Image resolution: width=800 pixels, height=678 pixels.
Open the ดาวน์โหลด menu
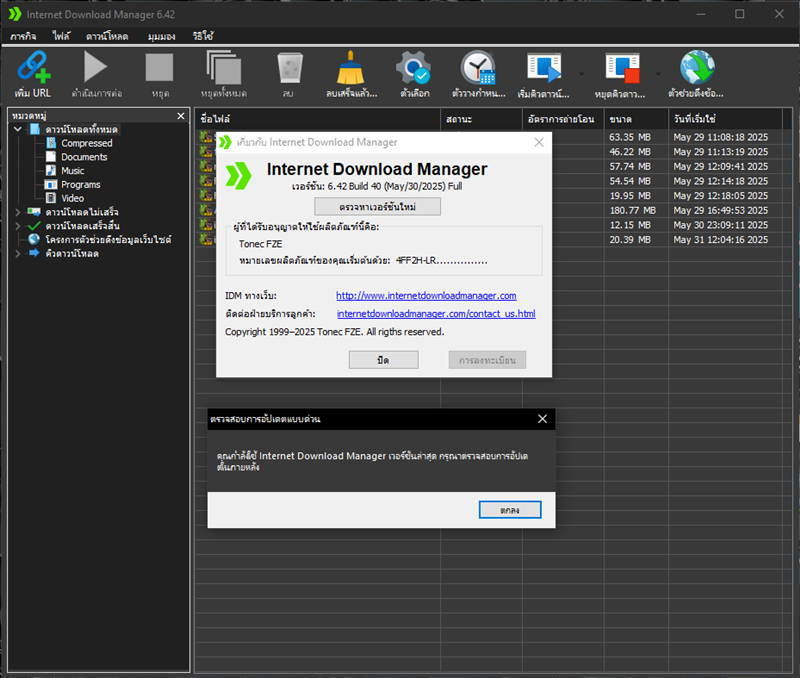(x=107, y=36)
